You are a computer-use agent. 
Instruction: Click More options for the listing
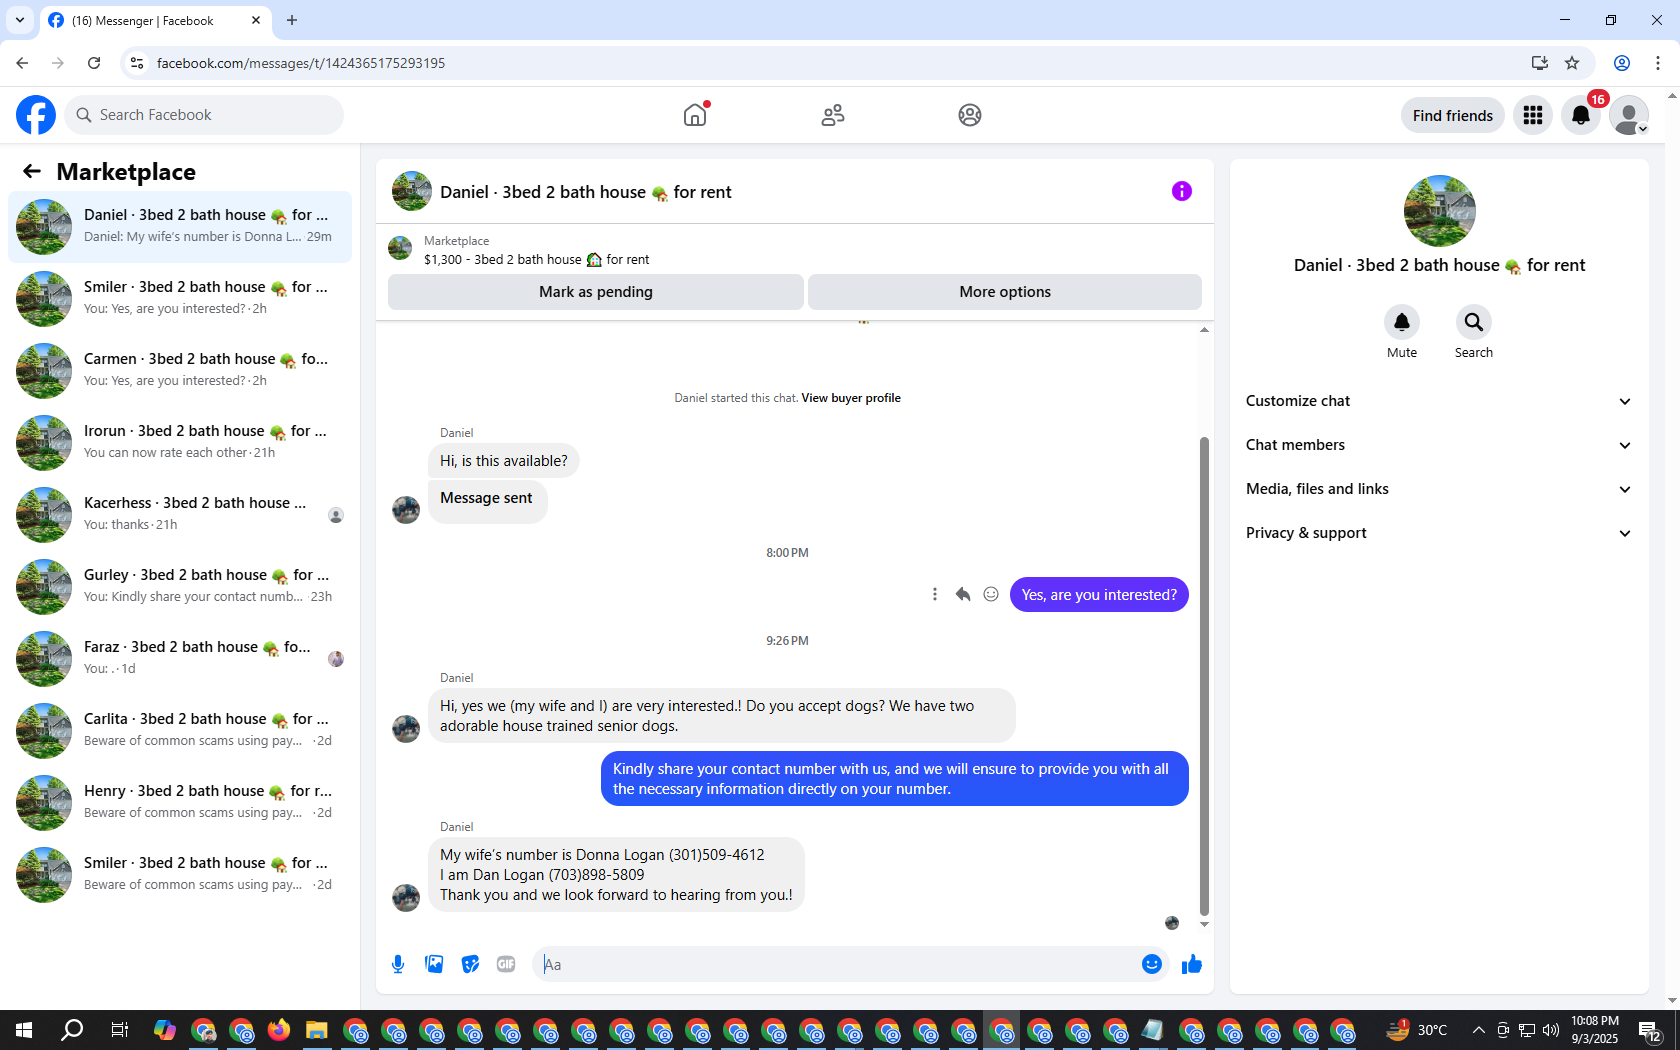(x=1005, y=292)
